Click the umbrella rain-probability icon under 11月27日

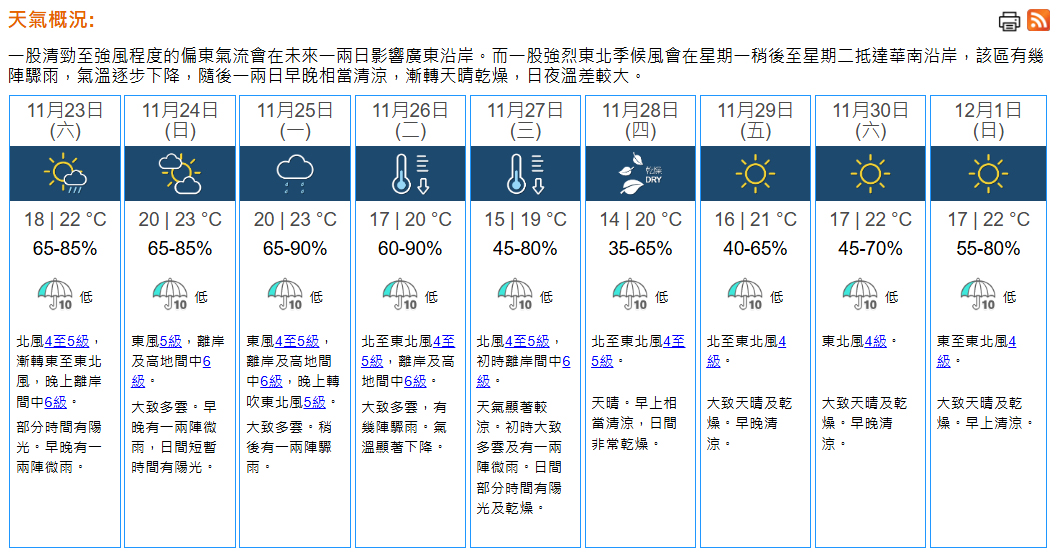(515, 295)
